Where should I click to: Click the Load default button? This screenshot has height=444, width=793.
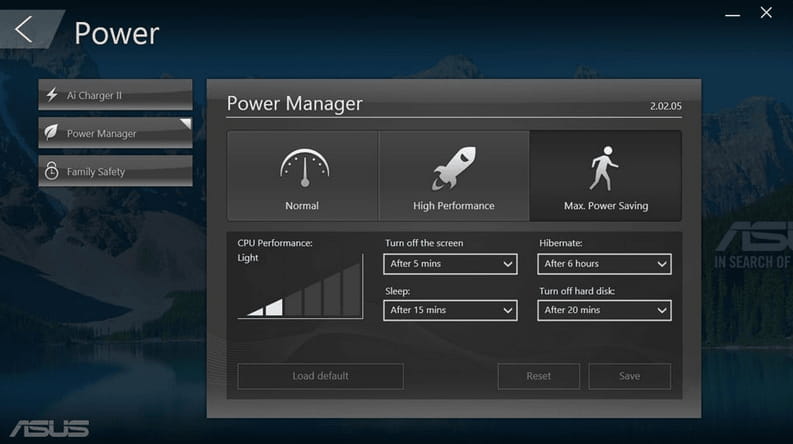pos(320,376)
